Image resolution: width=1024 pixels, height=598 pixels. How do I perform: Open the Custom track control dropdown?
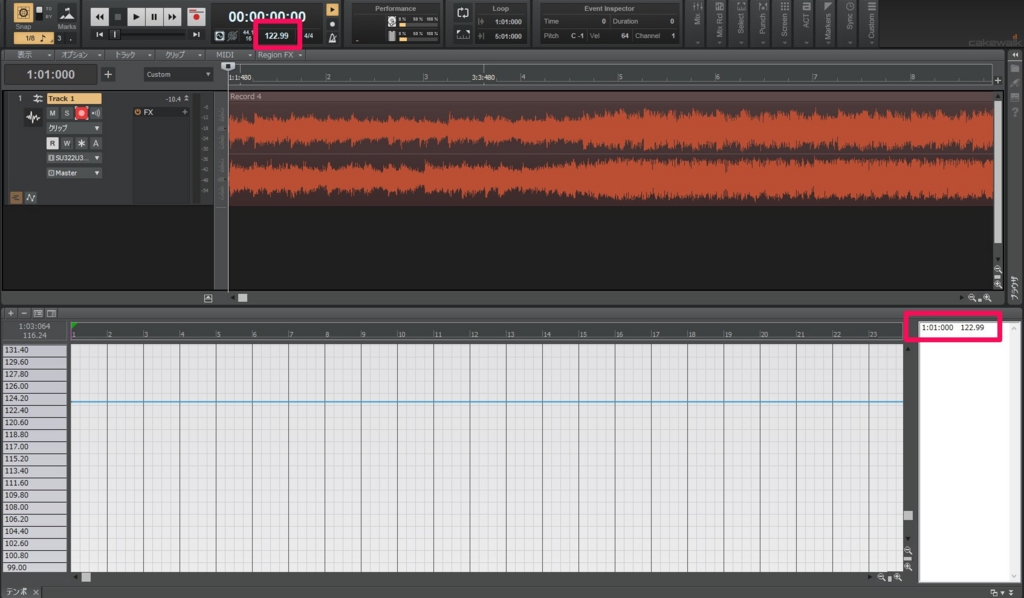tap(178, 74)
